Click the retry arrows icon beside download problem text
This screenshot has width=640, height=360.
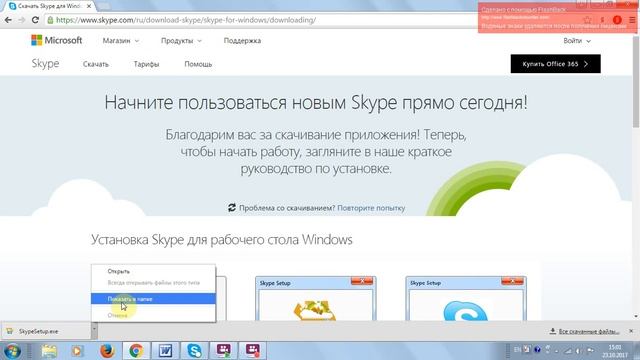pyautogui.click(x=232, y=208)
